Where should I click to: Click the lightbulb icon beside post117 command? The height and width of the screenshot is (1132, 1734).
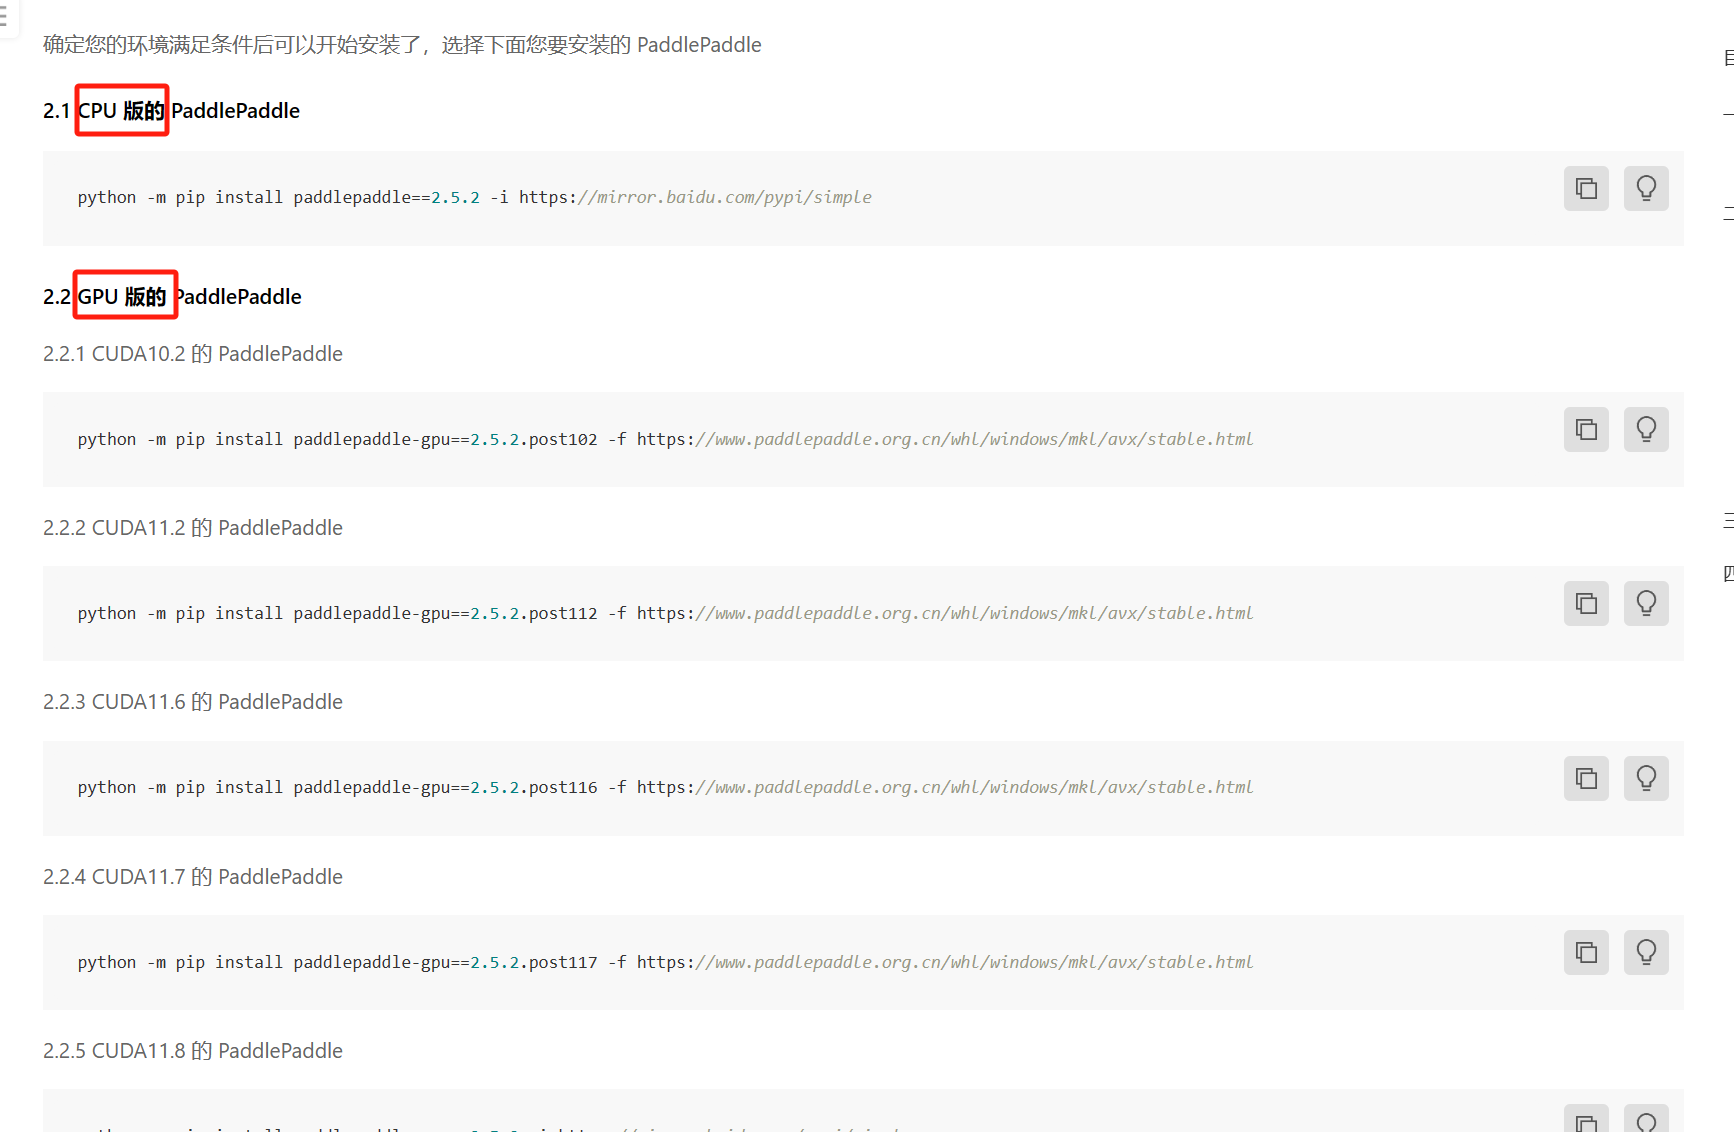coord(1646,952)
